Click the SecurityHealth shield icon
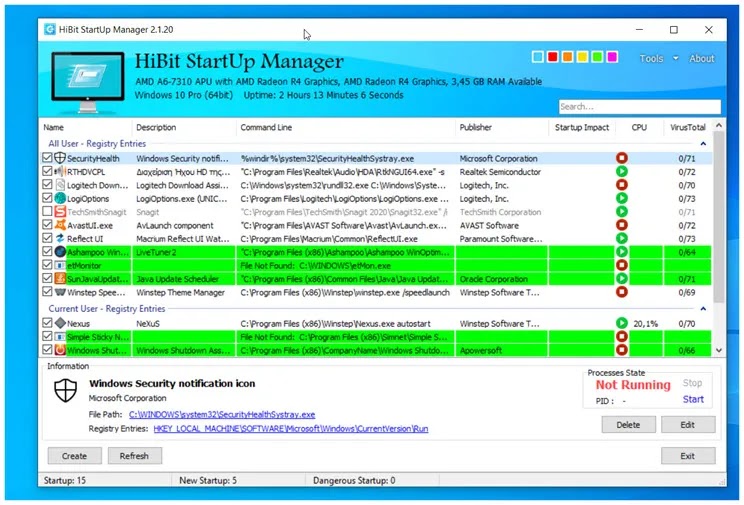The width and height of the screenshot is (744, 505). point(60,158)
